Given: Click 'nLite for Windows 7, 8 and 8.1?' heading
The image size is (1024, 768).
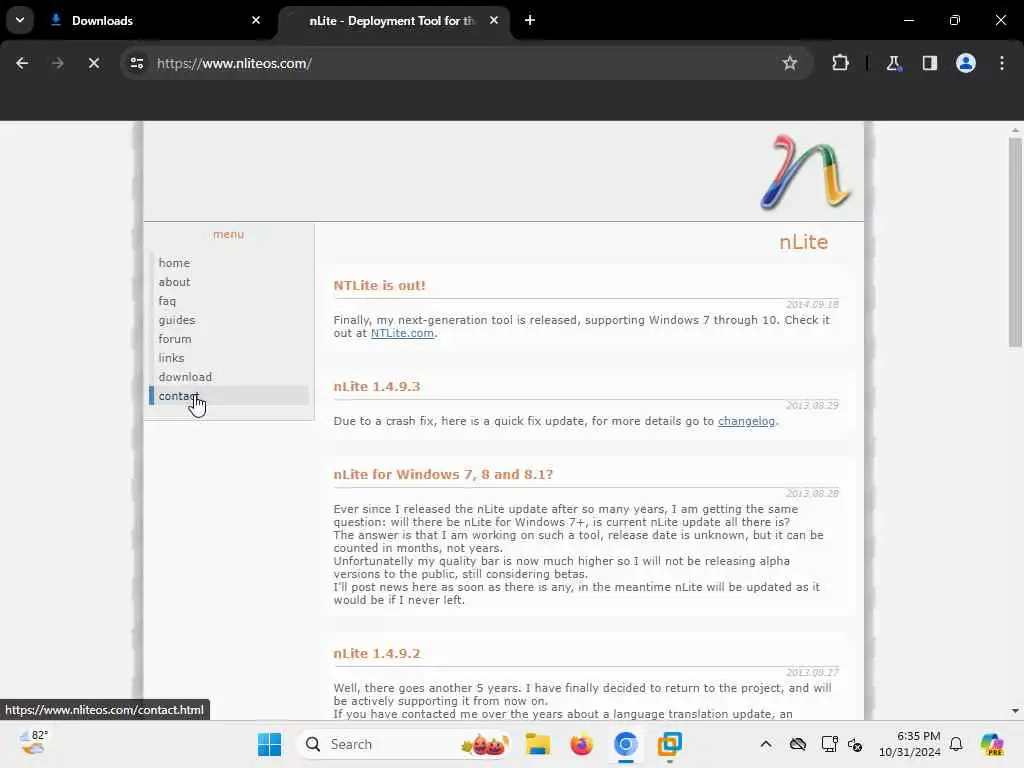Looking at the screenshot, I should click(x=443, y=475).
